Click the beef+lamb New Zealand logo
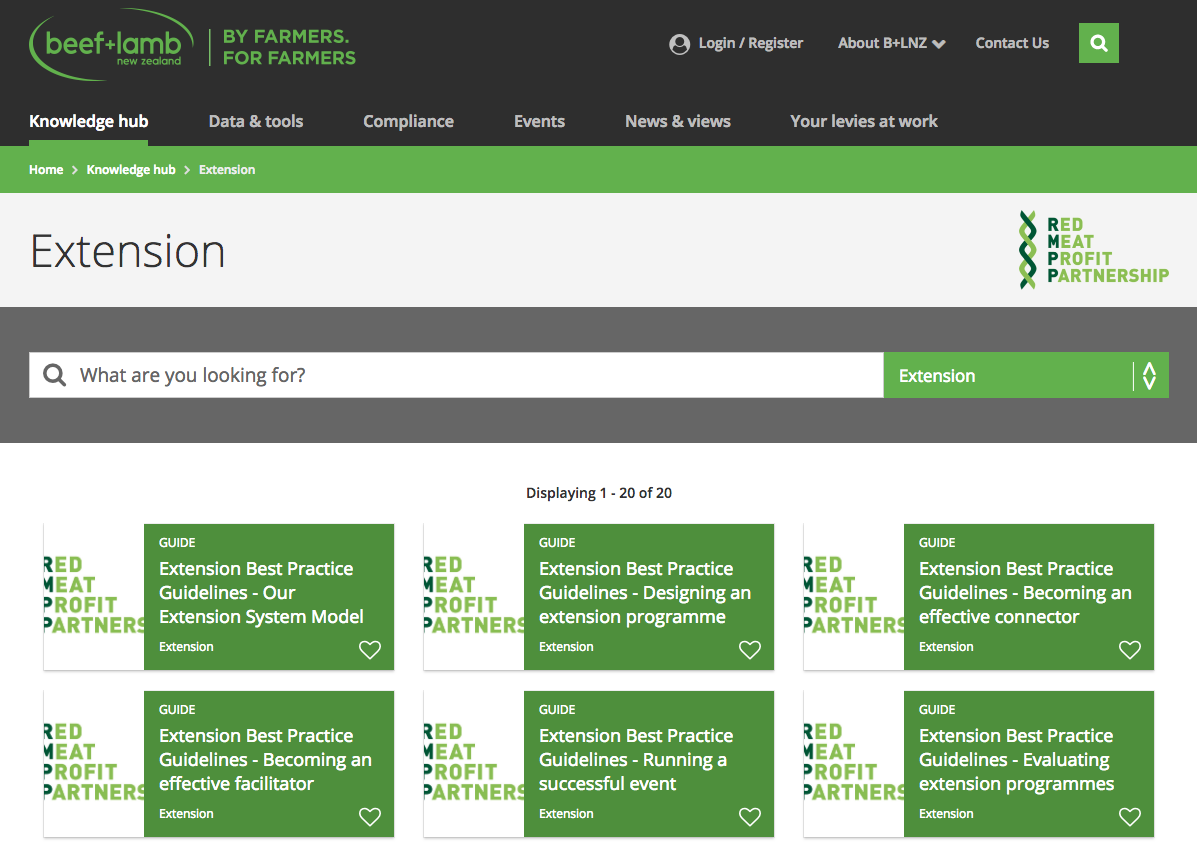 [x=110, y=44]
